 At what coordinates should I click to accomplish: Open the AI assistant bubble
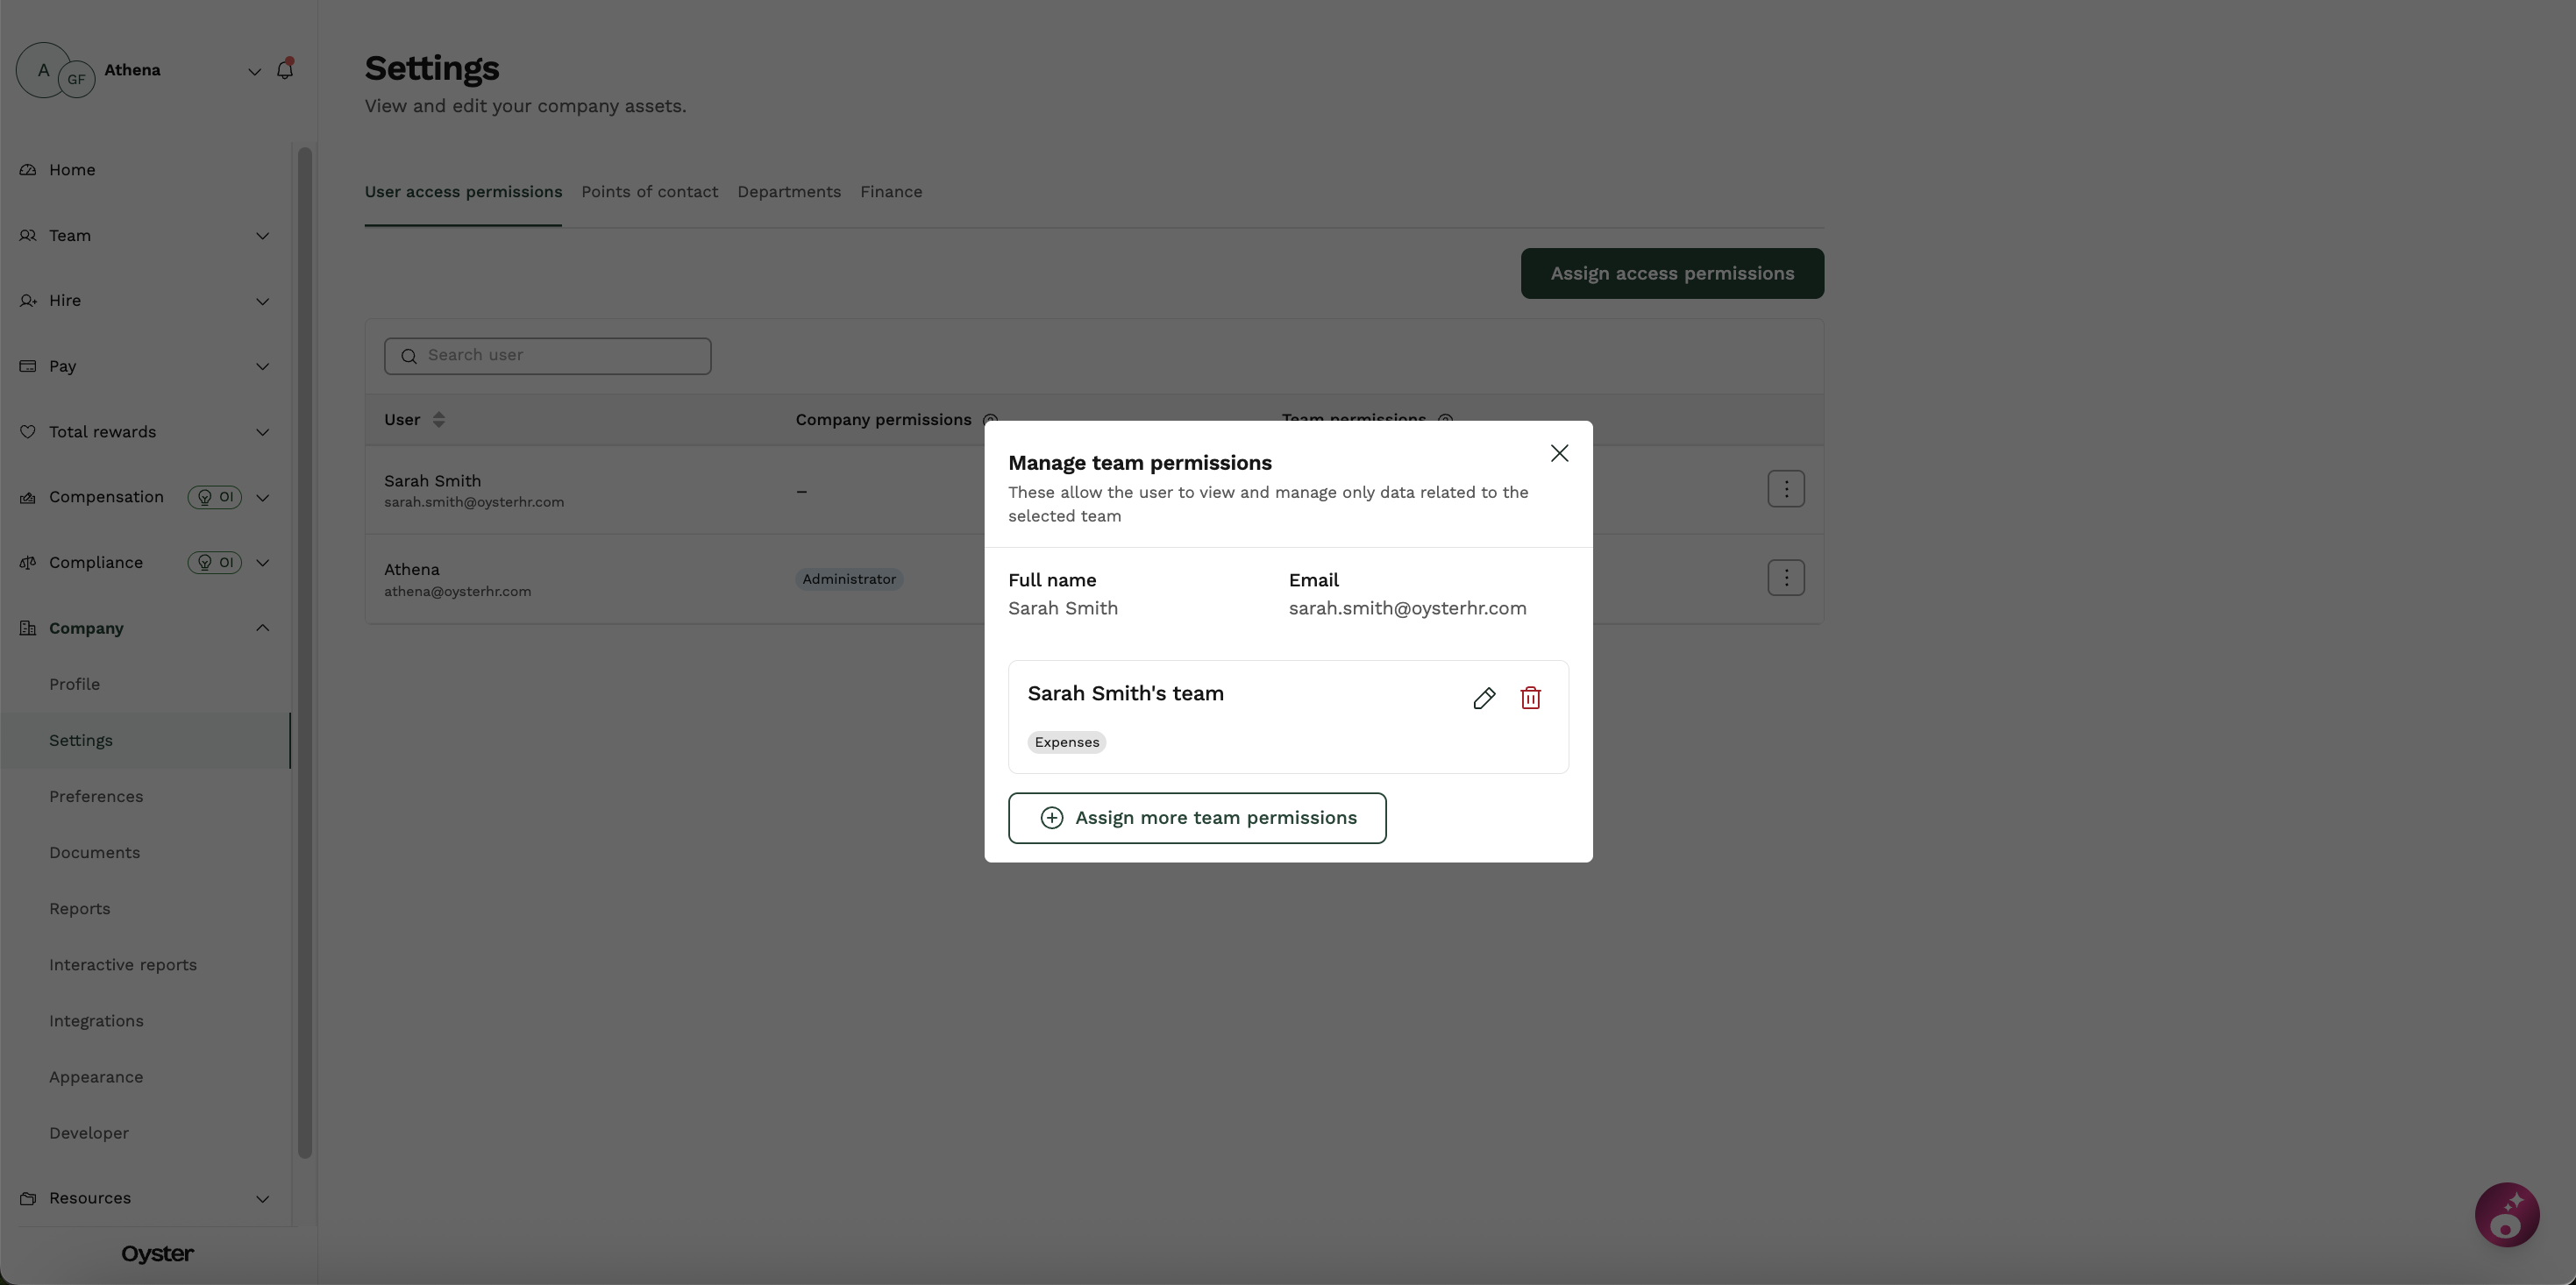pos(2506,1214)
